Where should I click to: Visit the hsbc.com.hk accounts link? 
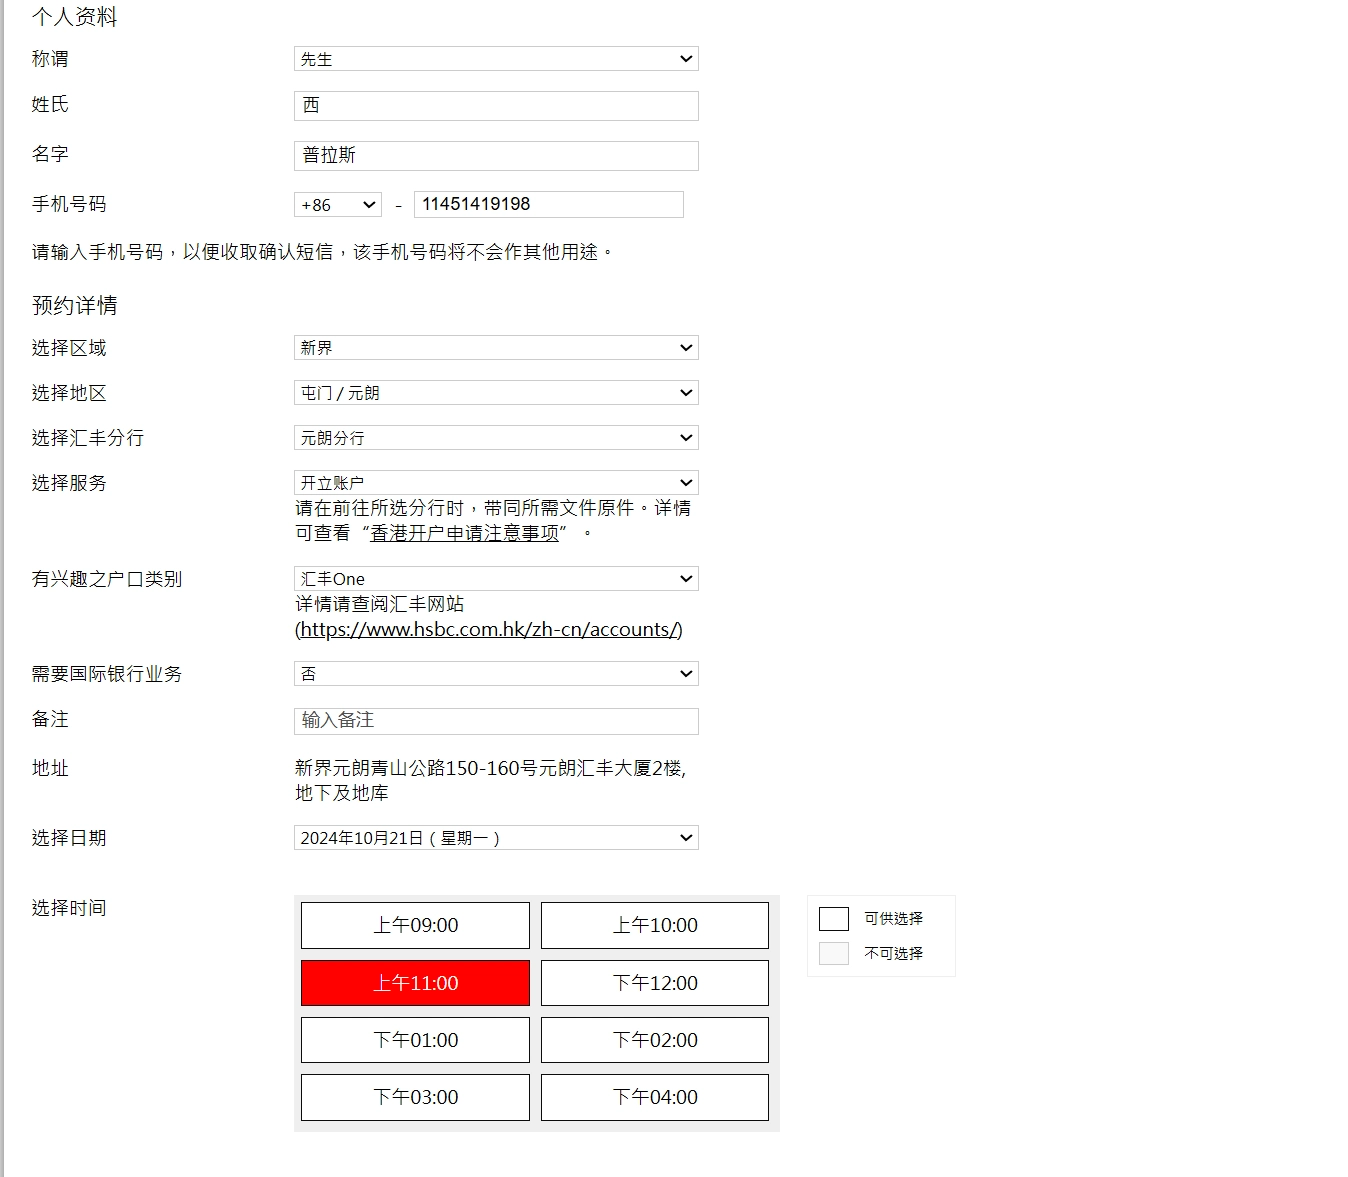tap(490, 630)
